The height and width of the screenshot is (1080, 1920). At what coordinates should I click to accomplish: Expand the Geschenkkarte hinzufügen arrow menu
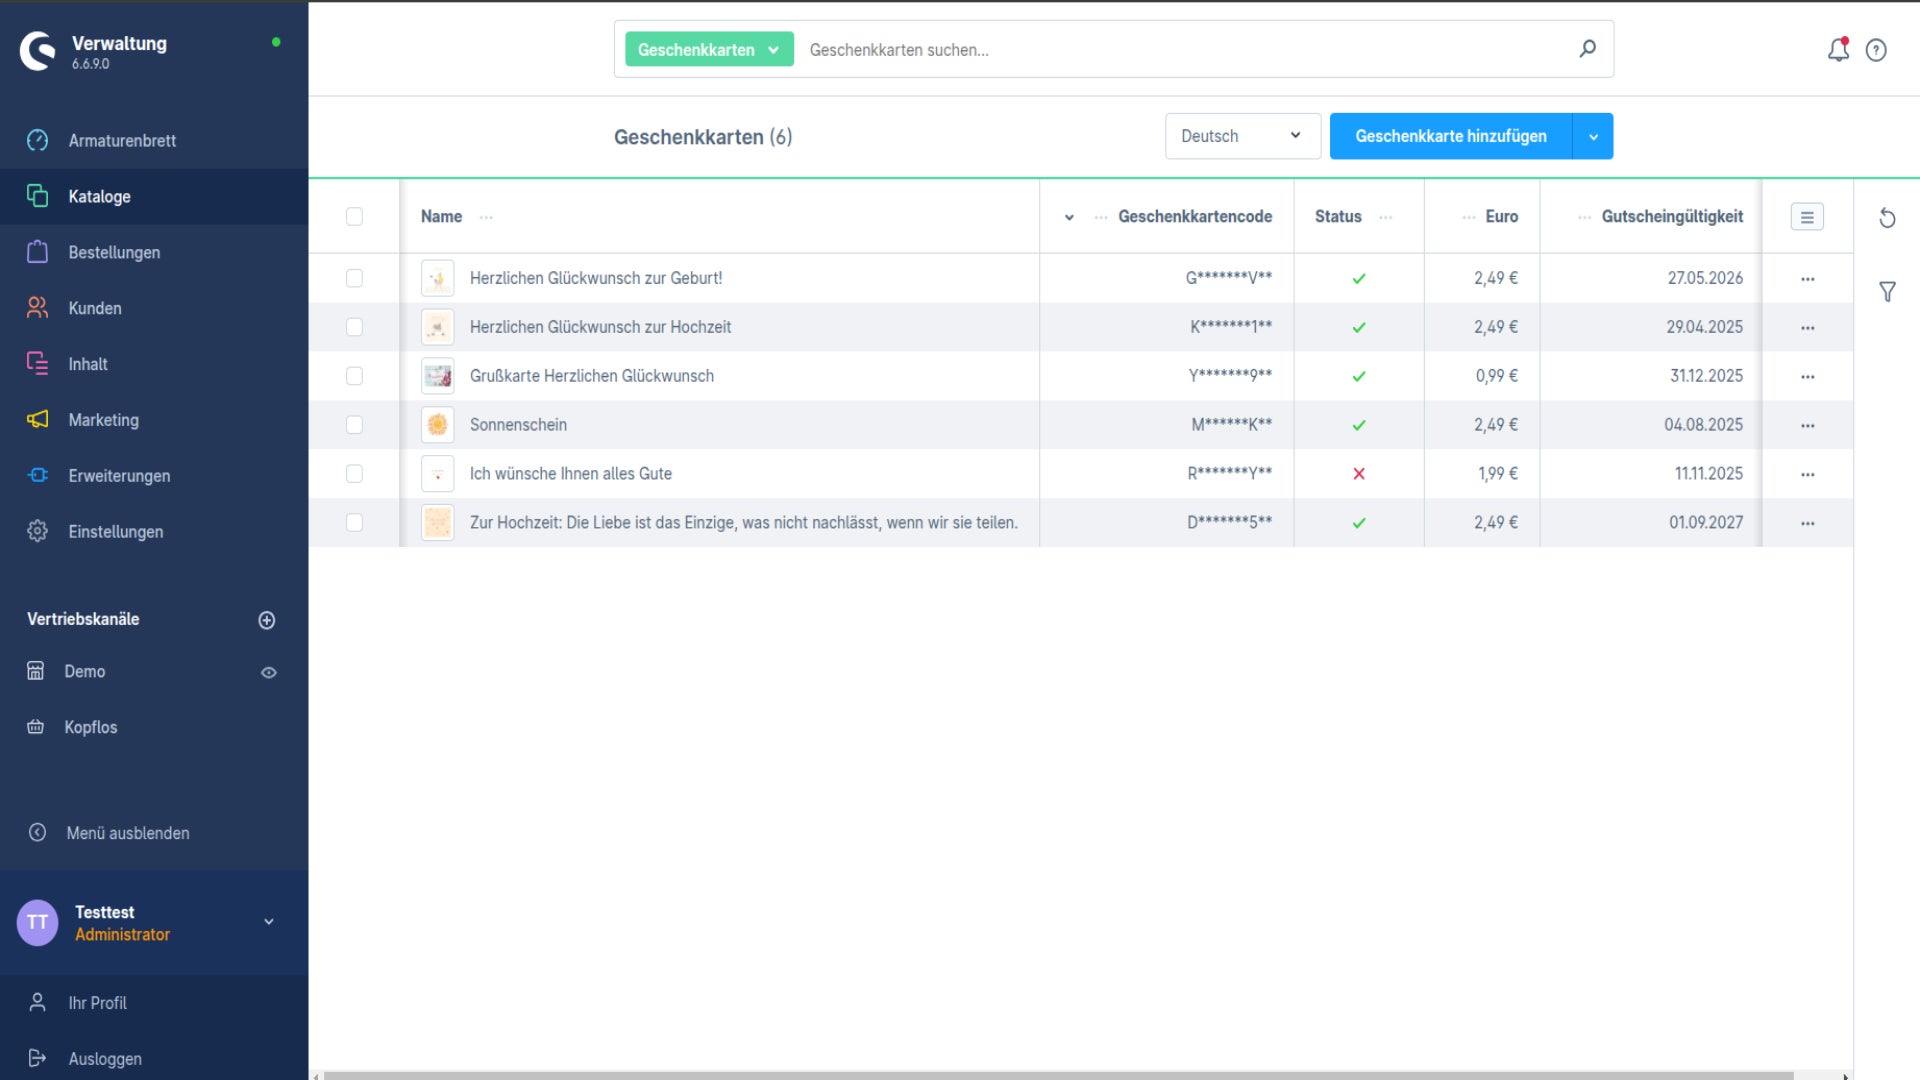[1593, 136]
